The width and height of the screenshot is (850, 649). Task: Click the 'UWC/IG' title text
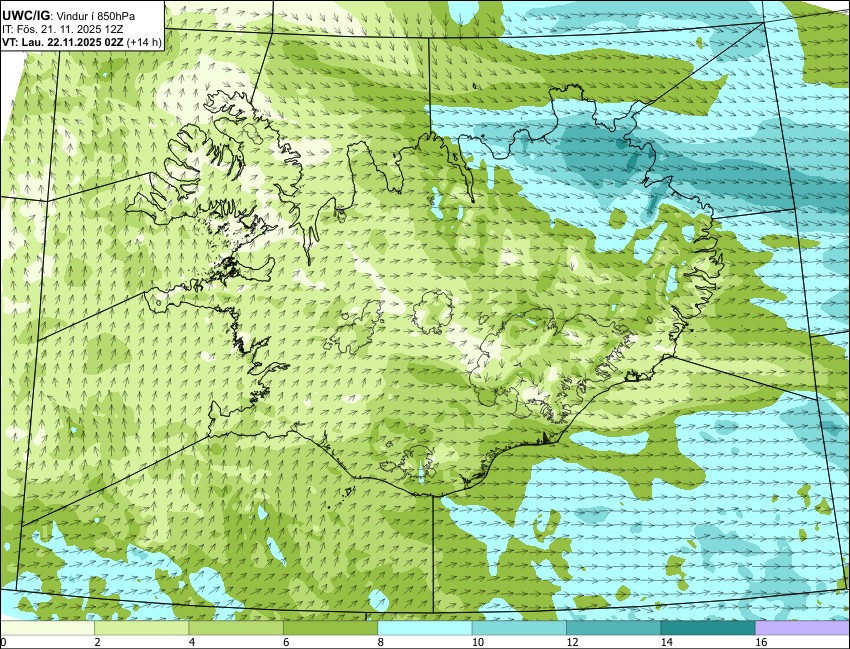click(x=26, y=16)
